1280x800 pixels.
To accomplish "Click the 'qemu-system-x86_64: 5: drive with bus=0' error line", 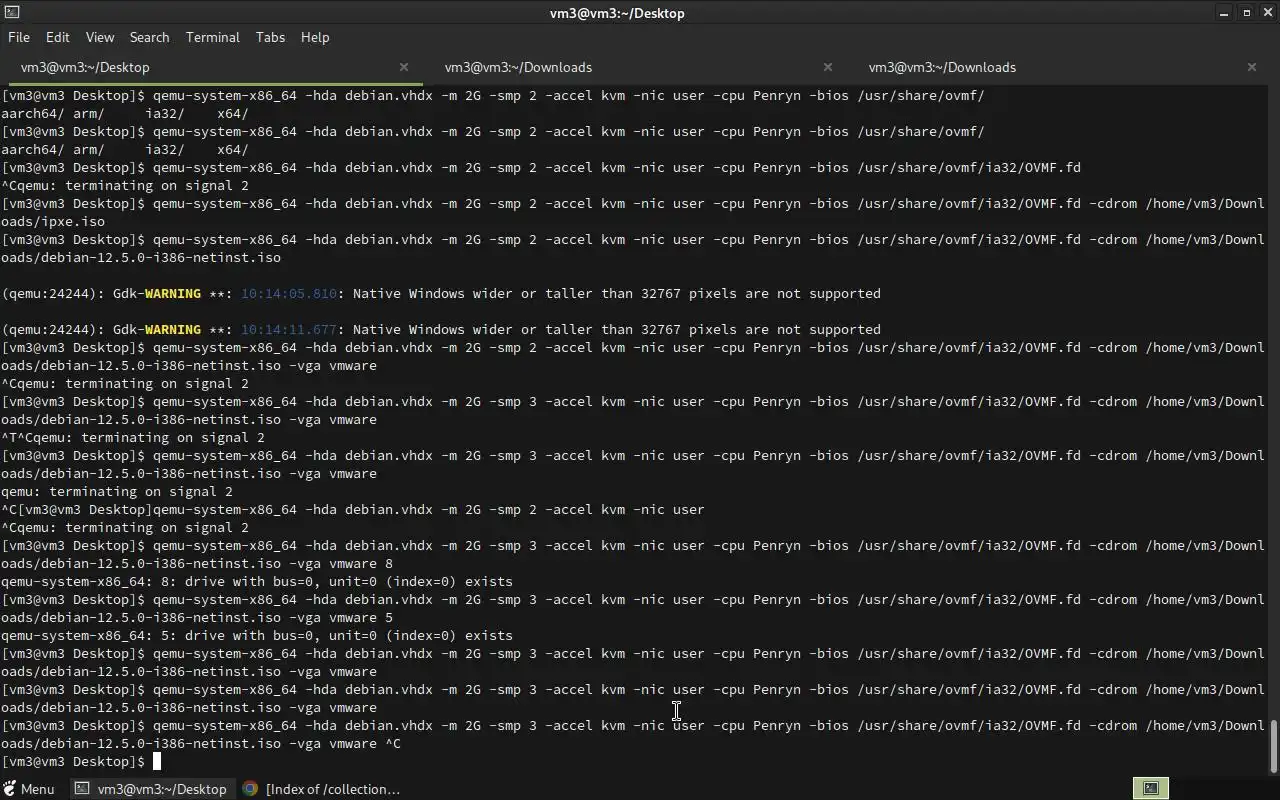I will (257, 635).
